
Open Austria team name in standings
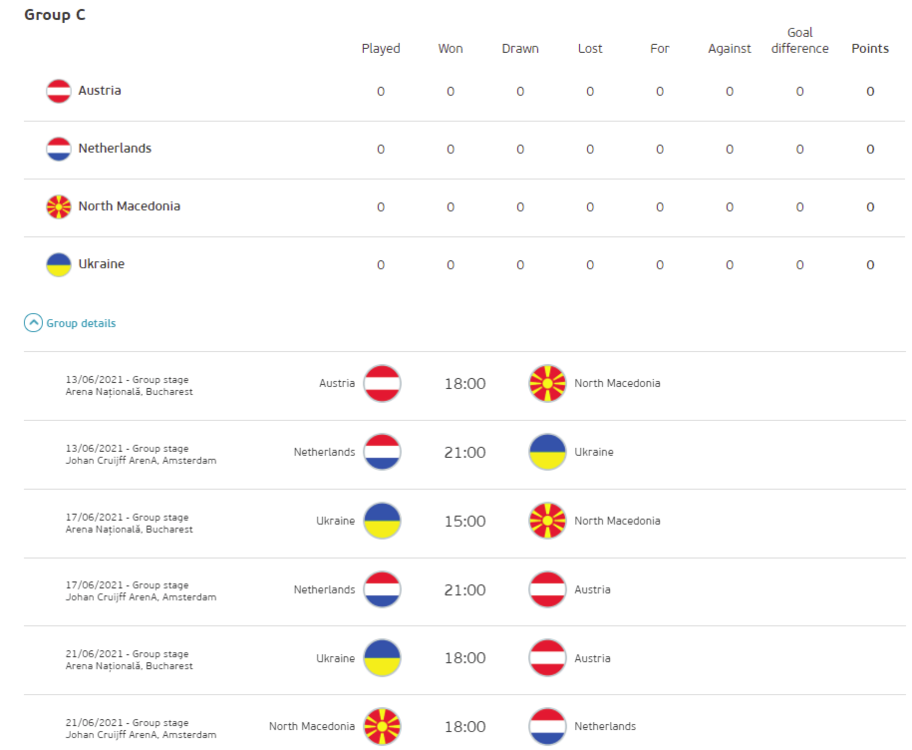pos(100,91)
